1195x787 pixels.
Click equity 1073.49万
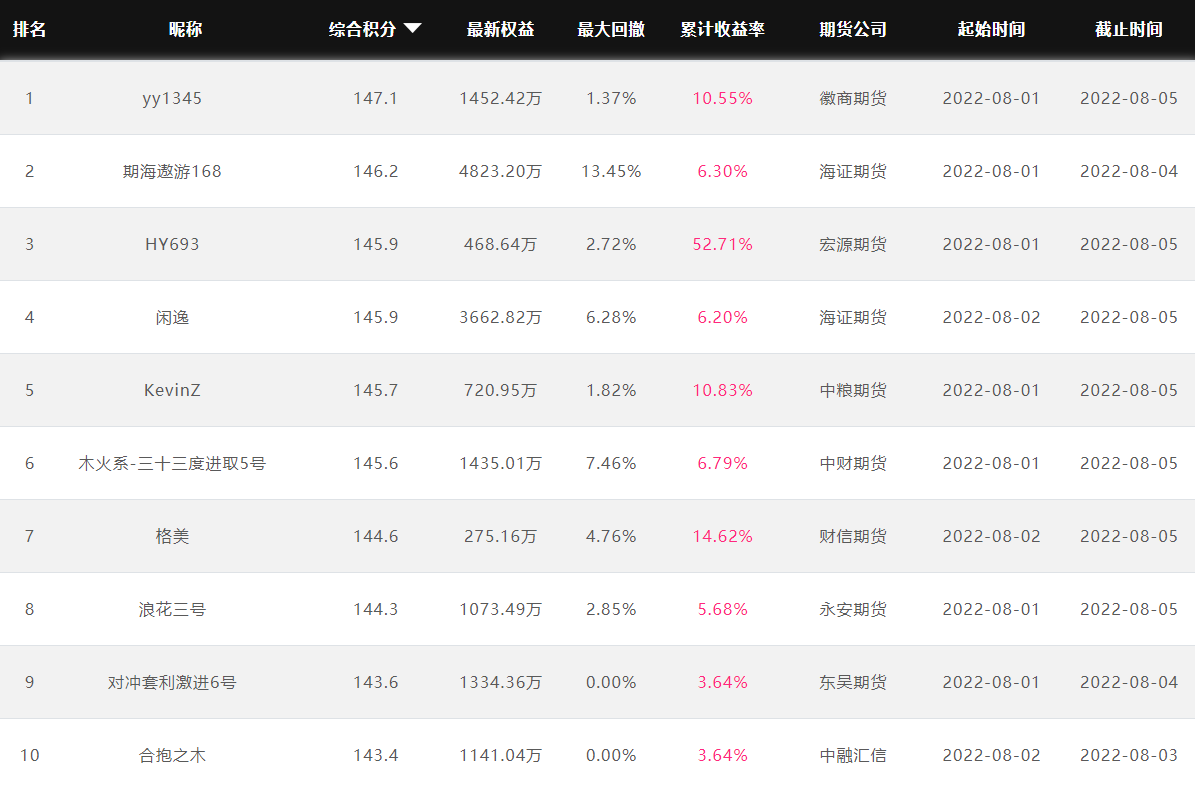[x=501, y=609]
